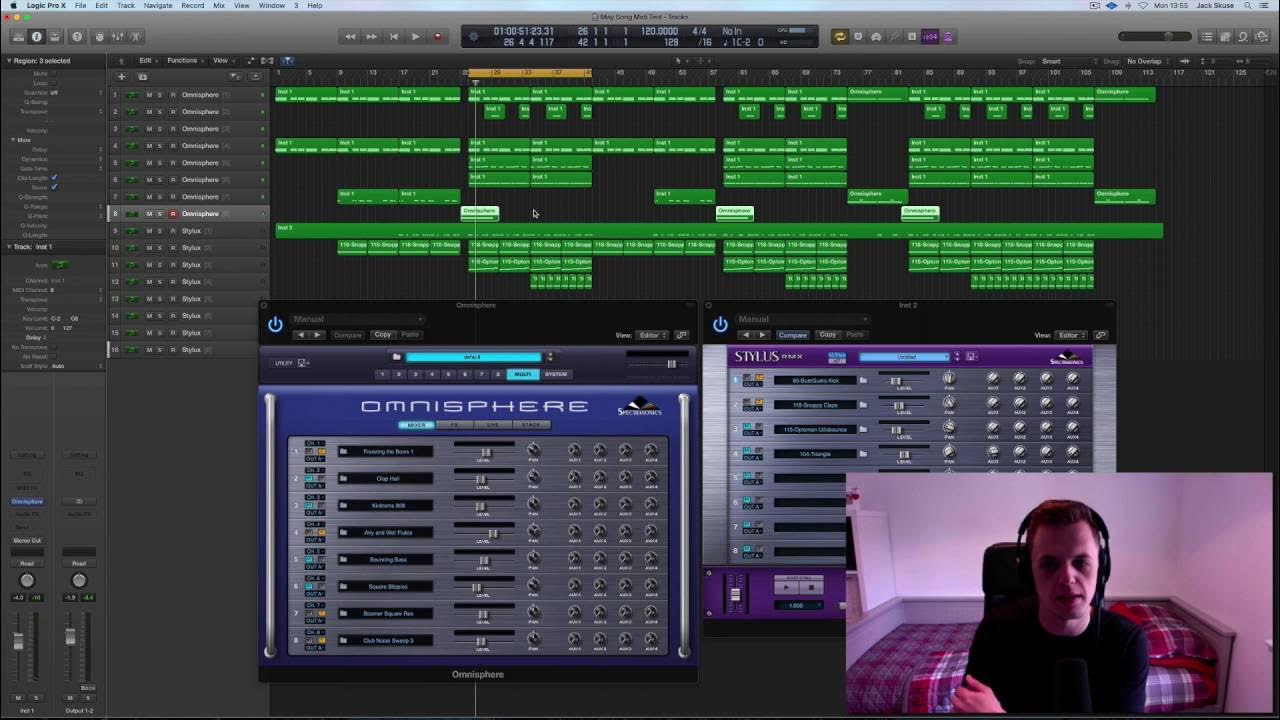Click Copy in Stylus RMX plugin header
The image size is (1280, 720).
tap(828, 335)
